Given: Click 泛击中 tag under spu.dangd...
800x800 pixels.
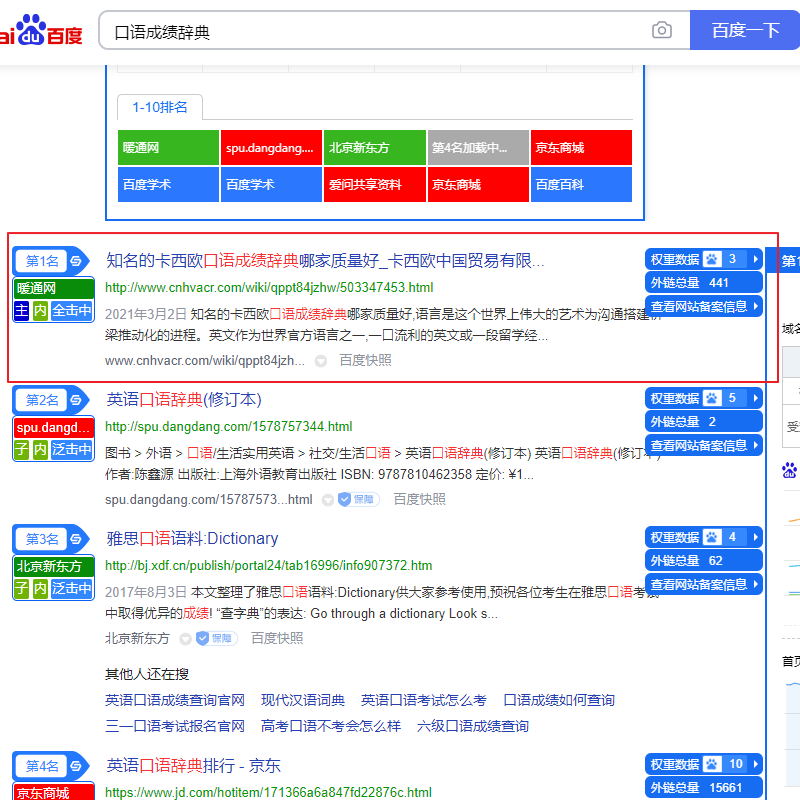Looking at the screenshot, I should (x=72, y=449).
